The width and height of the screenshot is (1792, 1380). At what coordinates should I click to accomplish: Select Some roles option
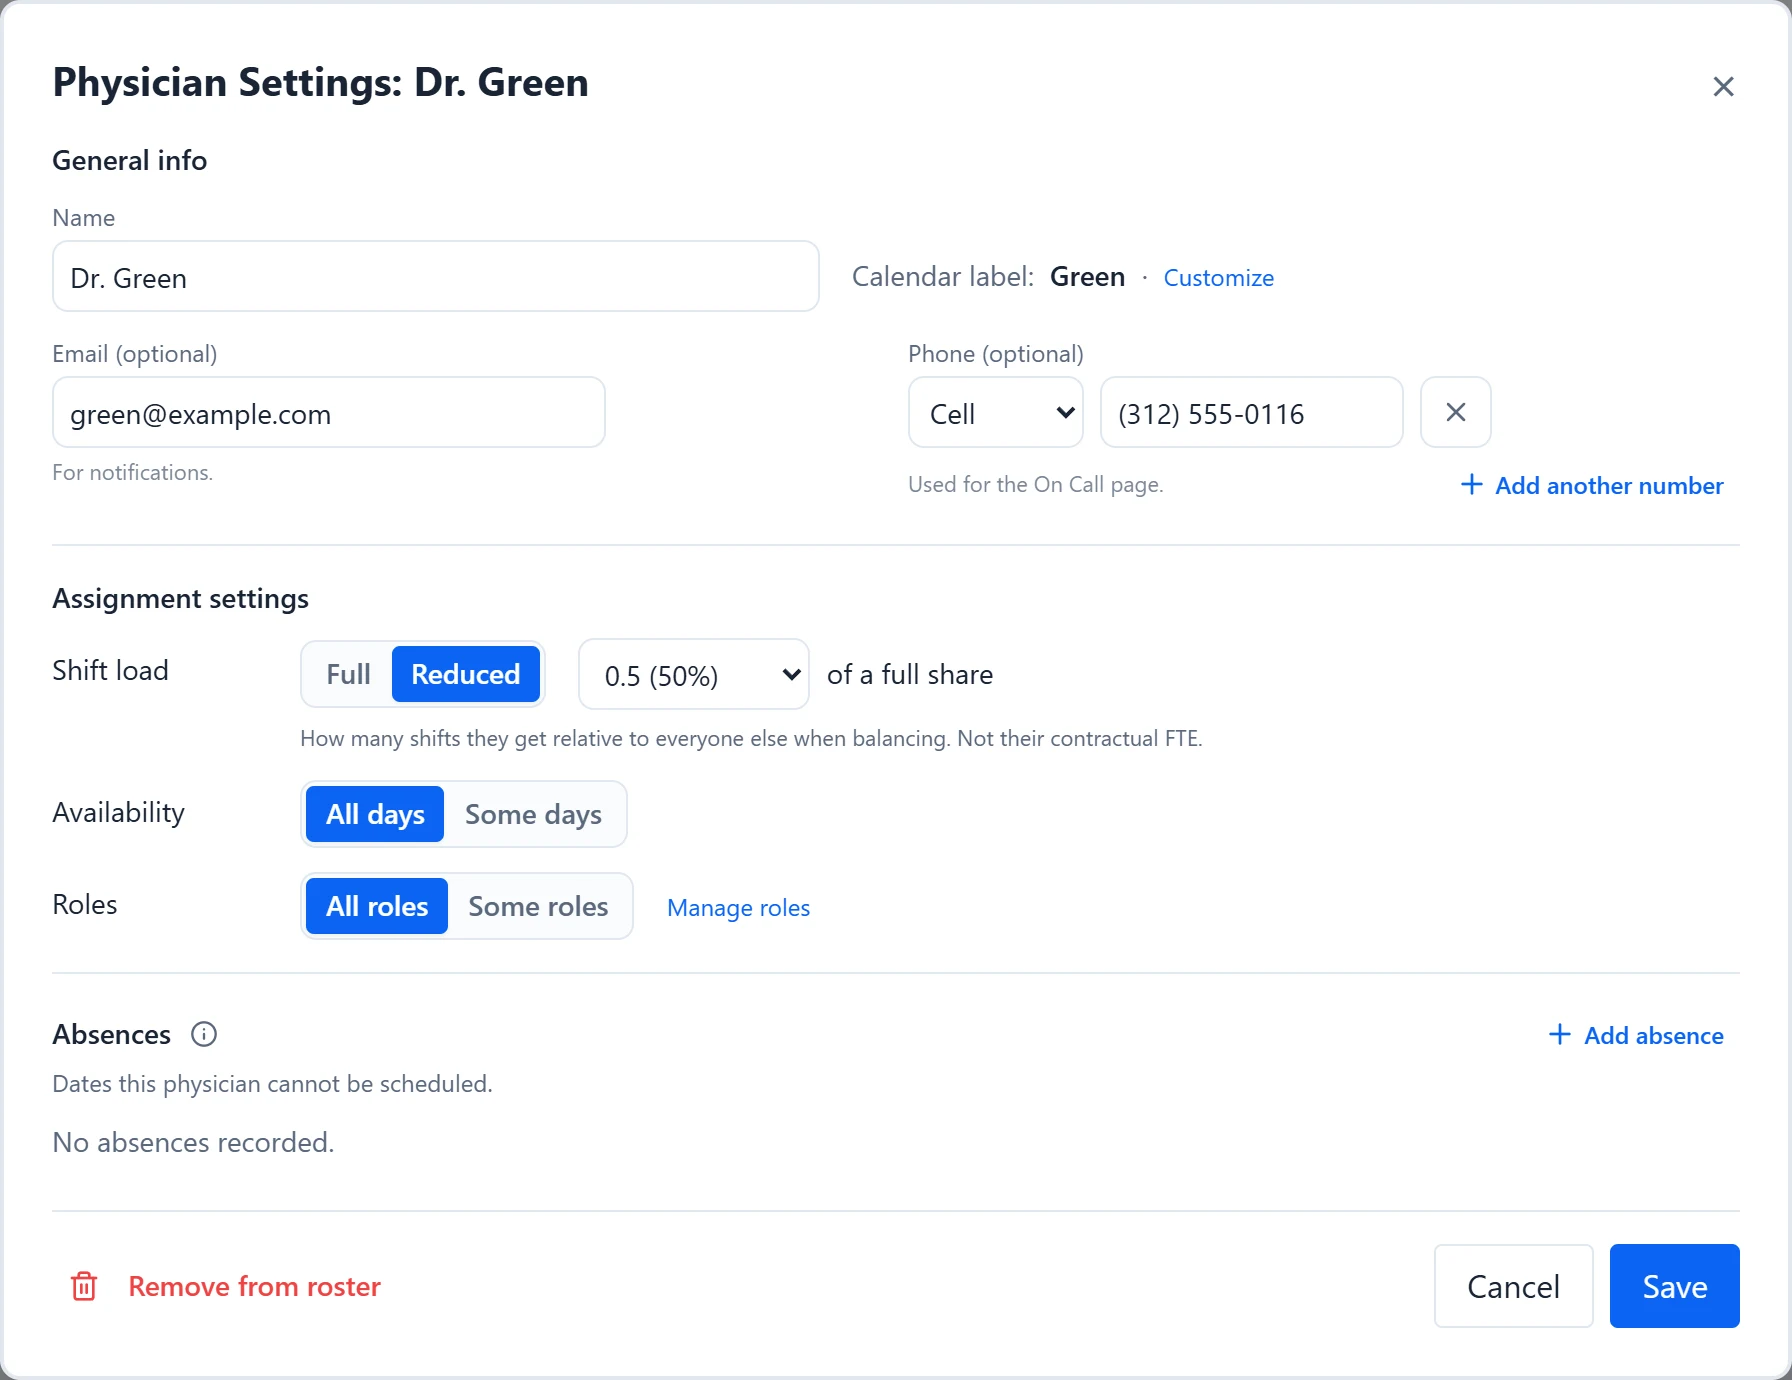pyautogui.click(x=538, y=906)
